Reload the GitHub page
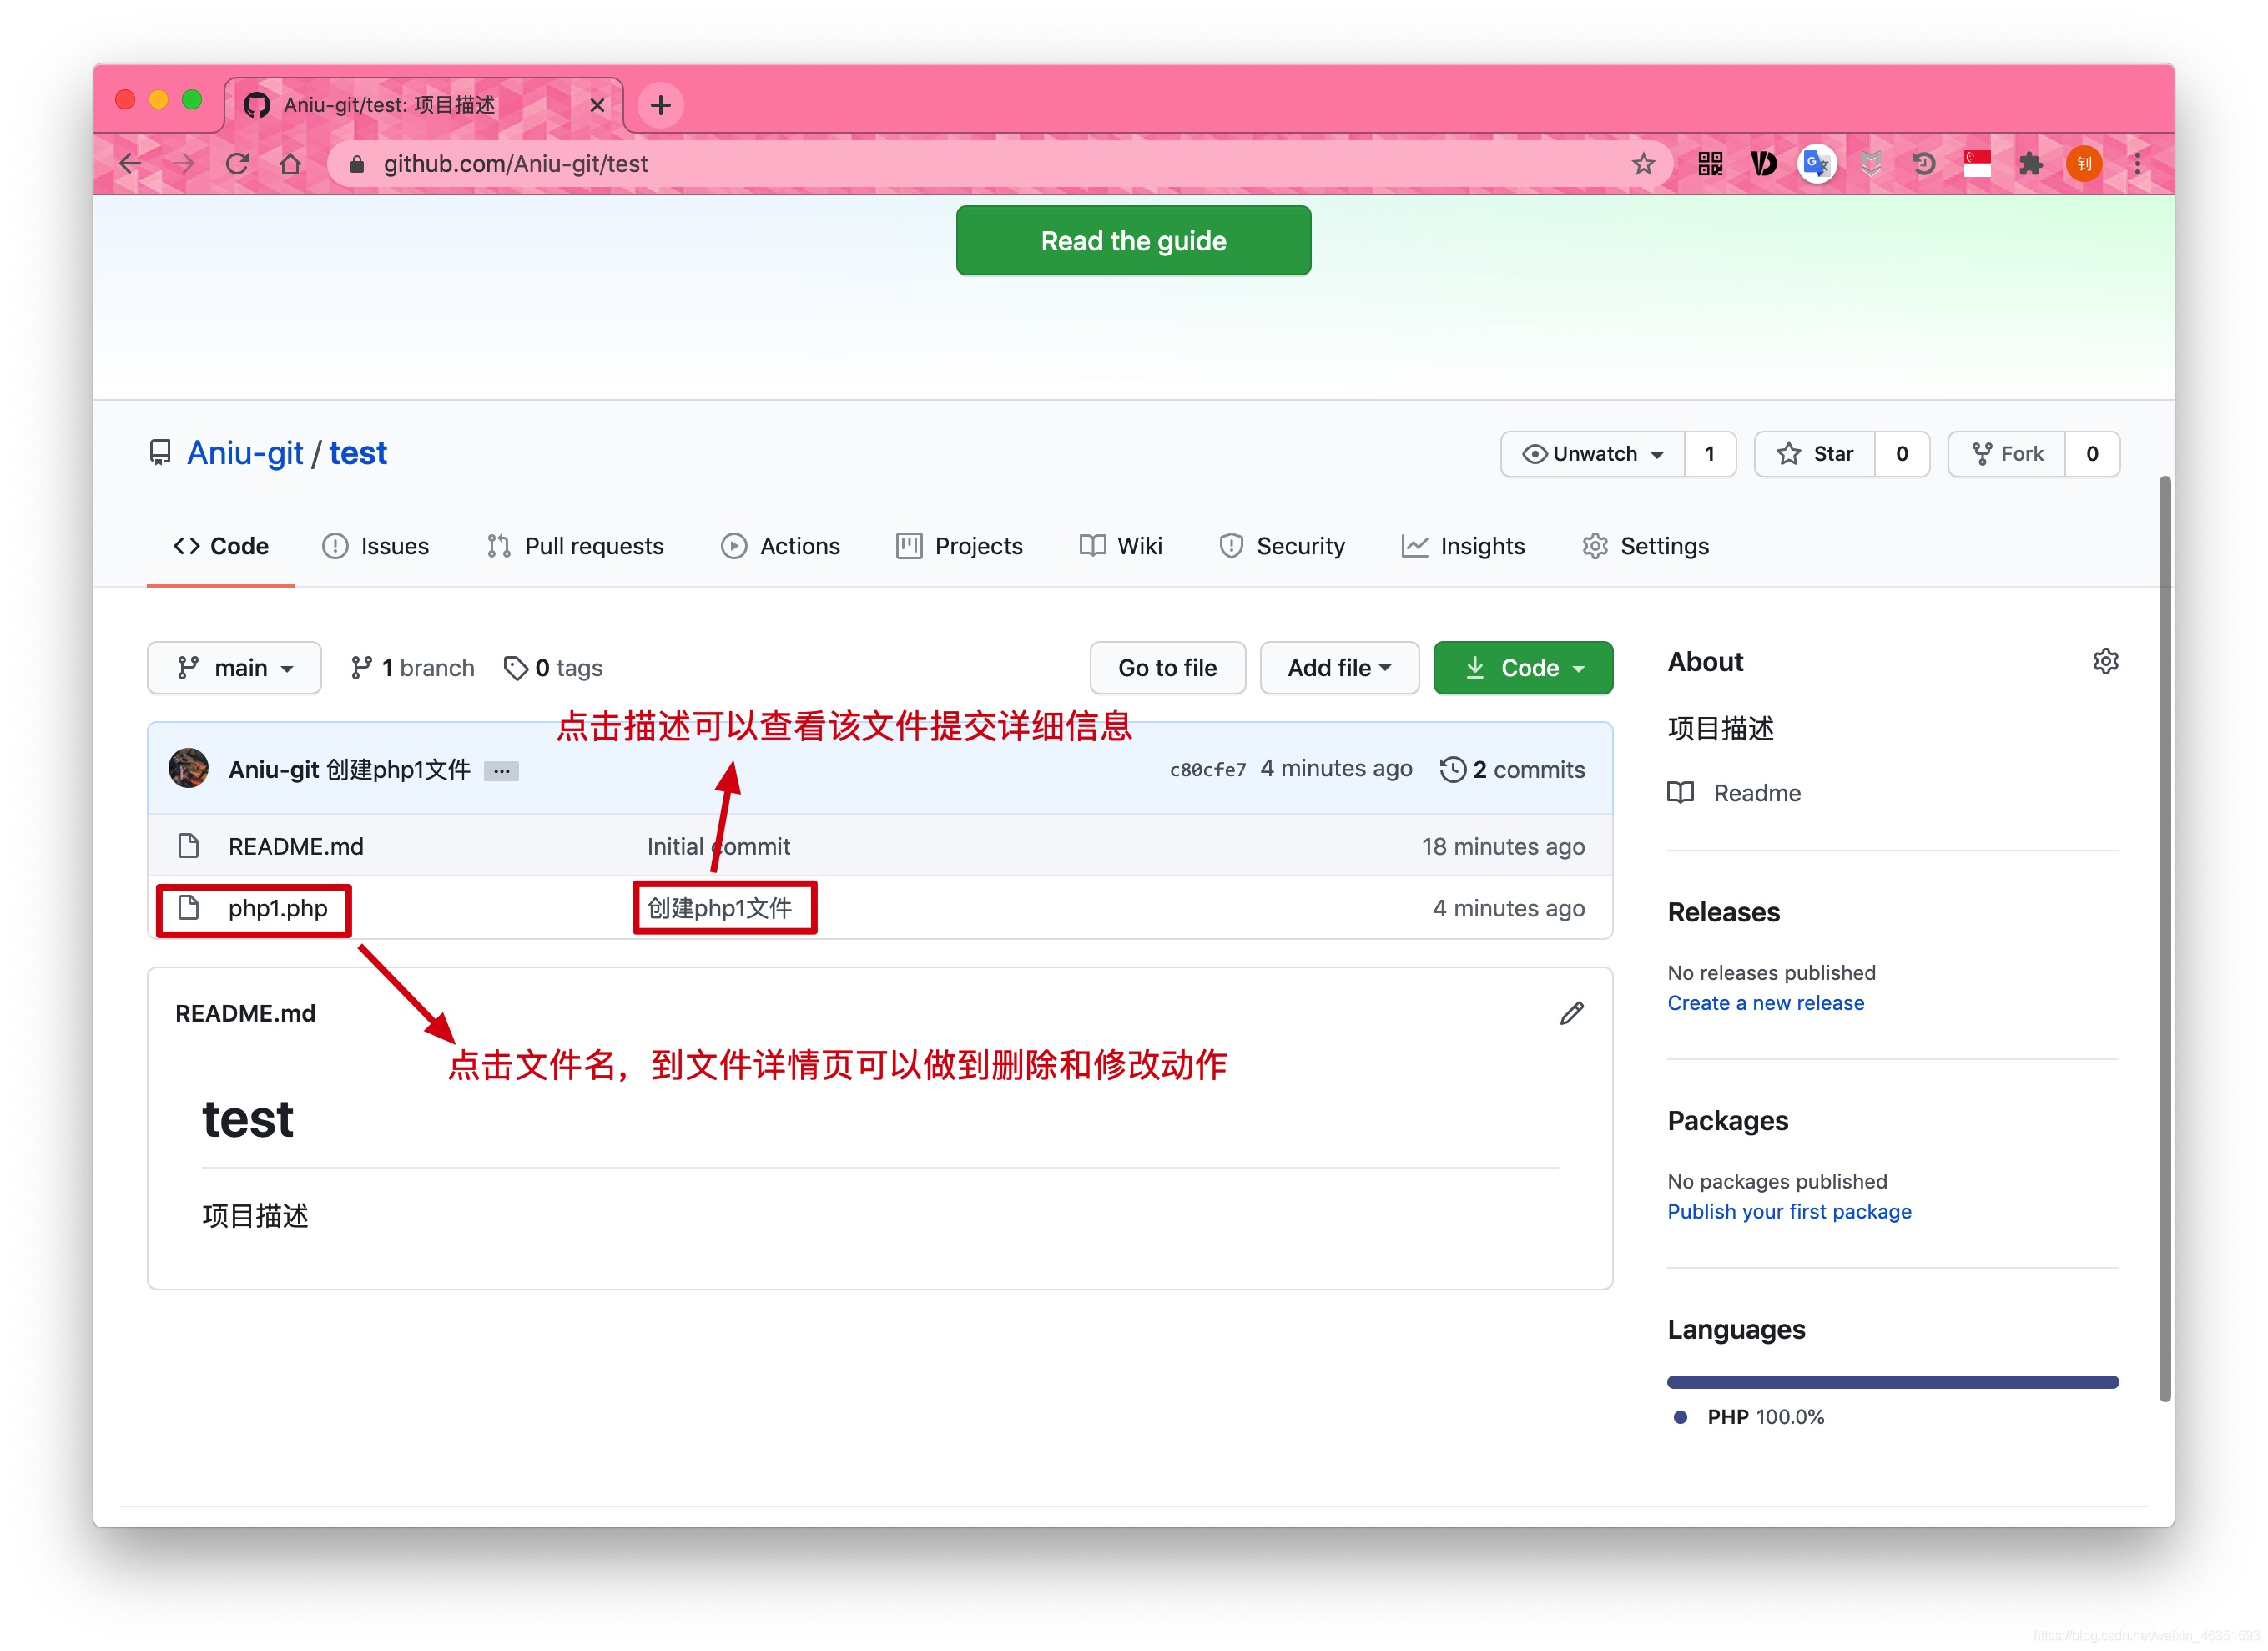The image size is (2268, 1651). pos(237,164)
